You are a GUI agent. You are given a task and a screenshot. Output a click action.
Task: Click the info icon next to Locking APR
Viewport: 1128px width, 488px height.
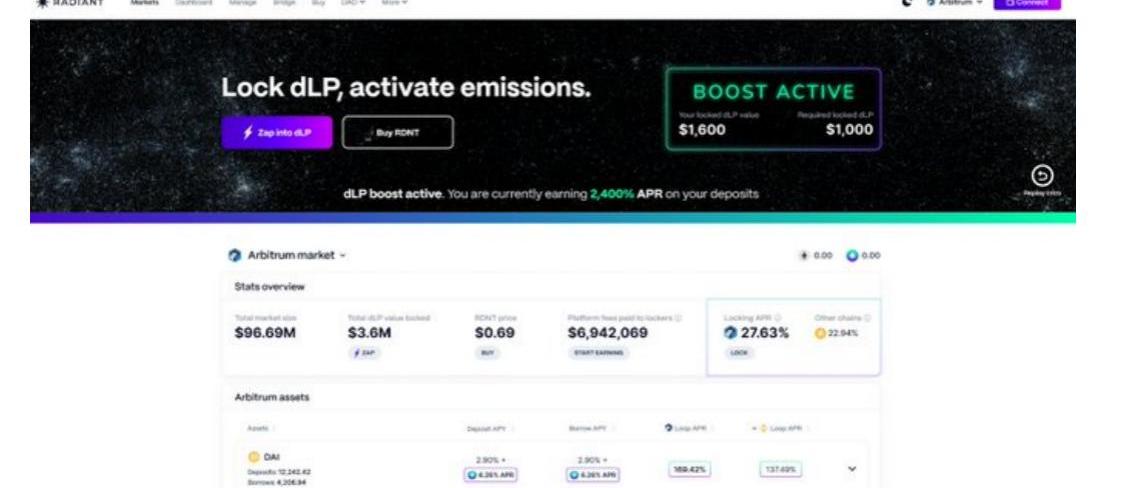776,317
